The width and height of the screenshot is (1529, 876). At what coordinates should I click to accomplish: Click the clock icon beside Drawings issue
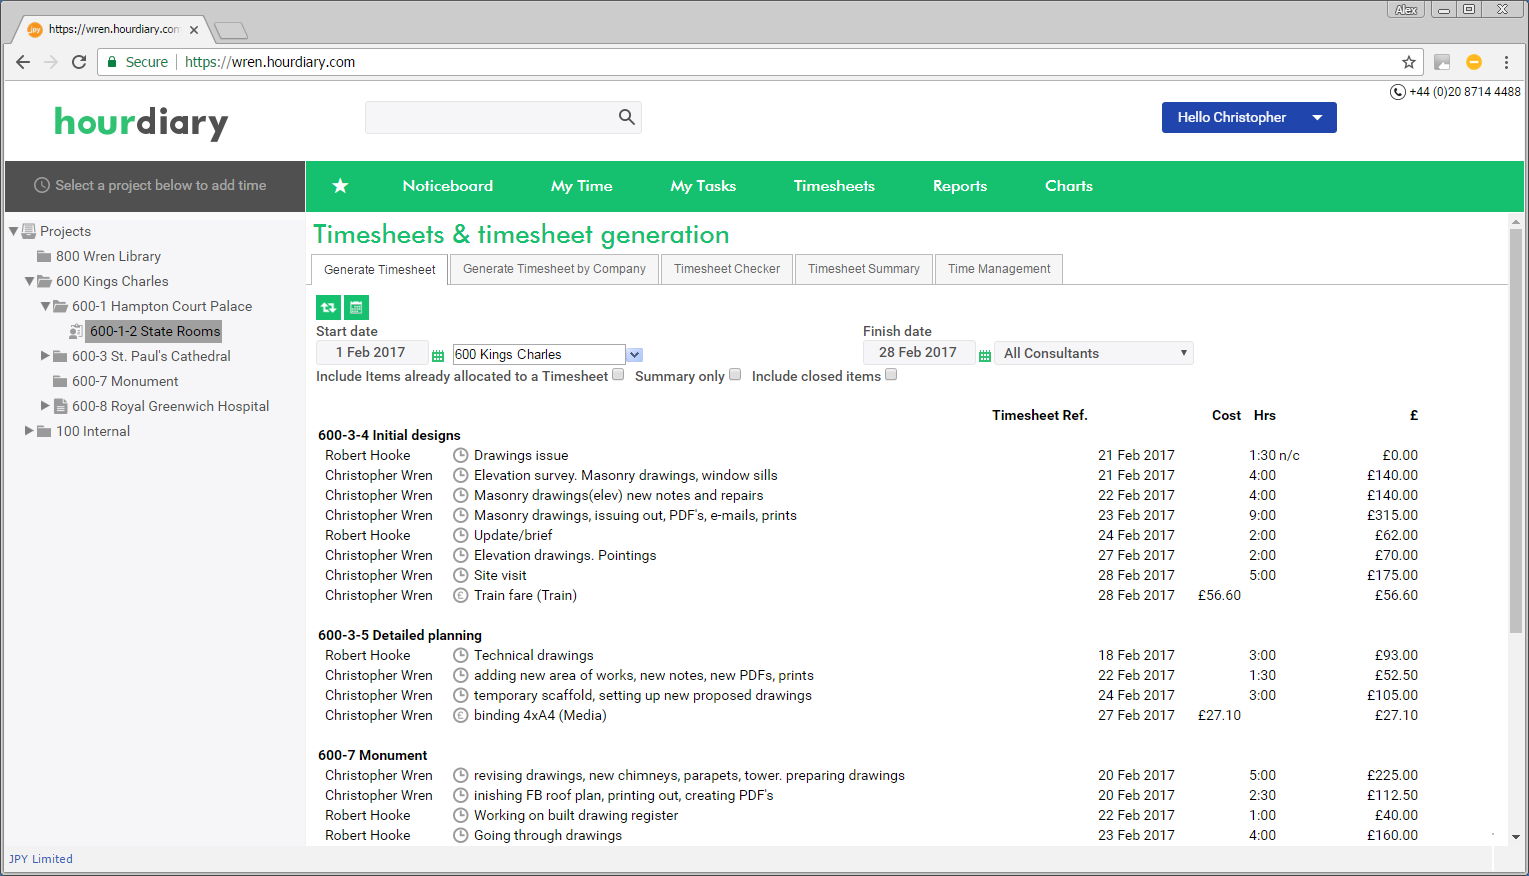[x=460, y=455]
